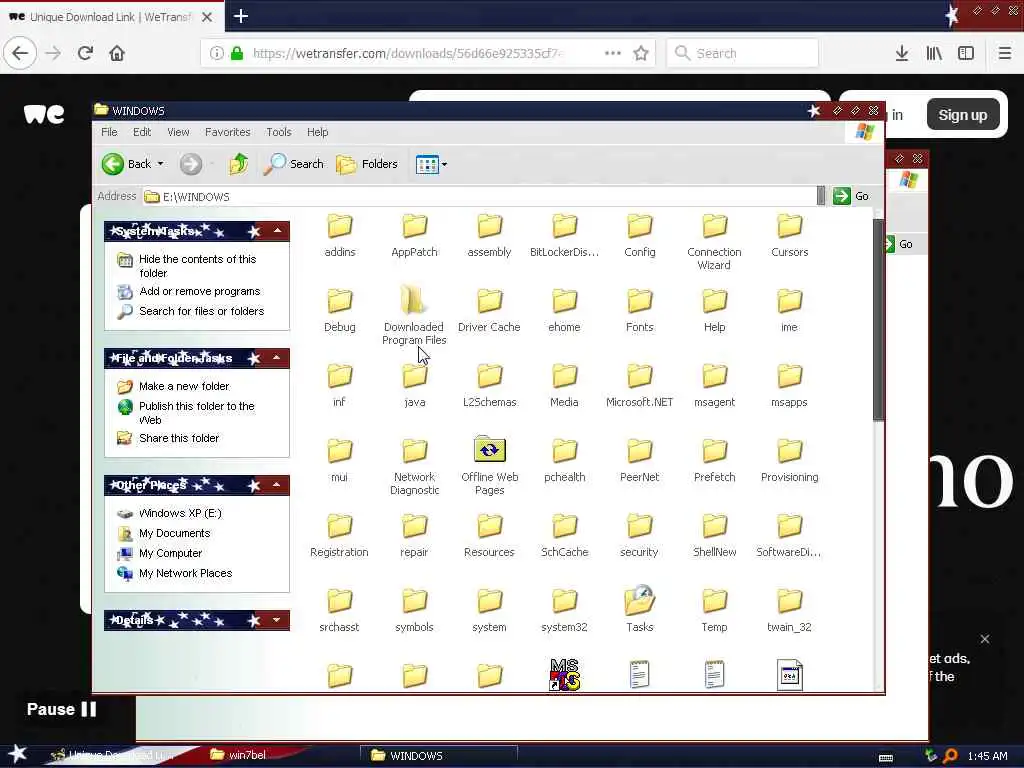Click the Firefox Search box
This screenshot has height=768, width=1024.
point(743,54)
